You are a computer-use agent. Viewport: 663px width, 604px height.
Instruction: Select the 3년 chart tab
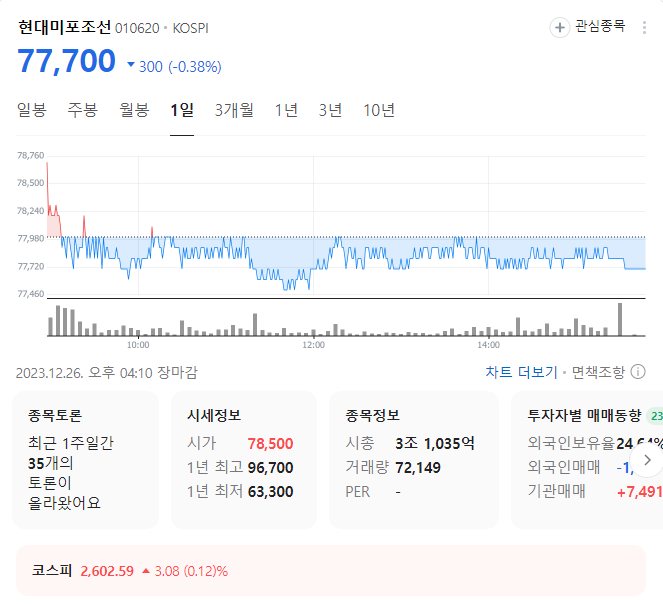[x=330, y=110]
